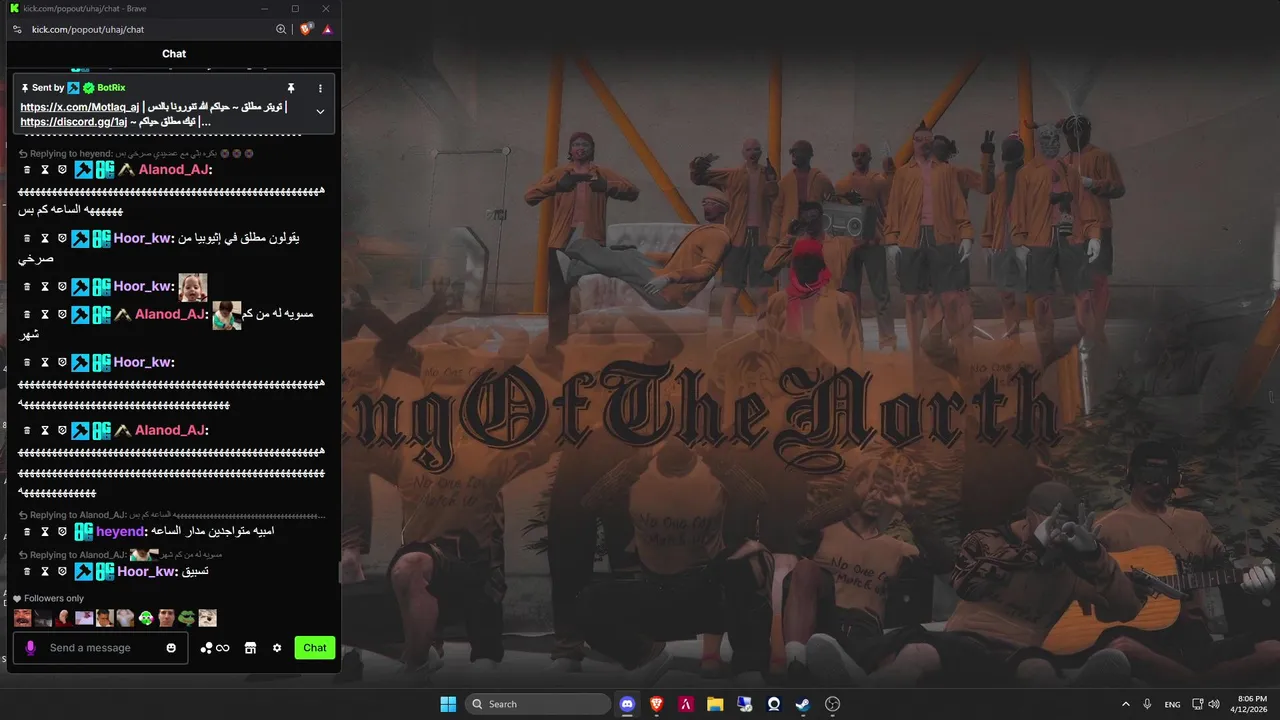Open channel points infinity icon
Viewport: 1280px width, 720px height.
[x=215, y=648]
